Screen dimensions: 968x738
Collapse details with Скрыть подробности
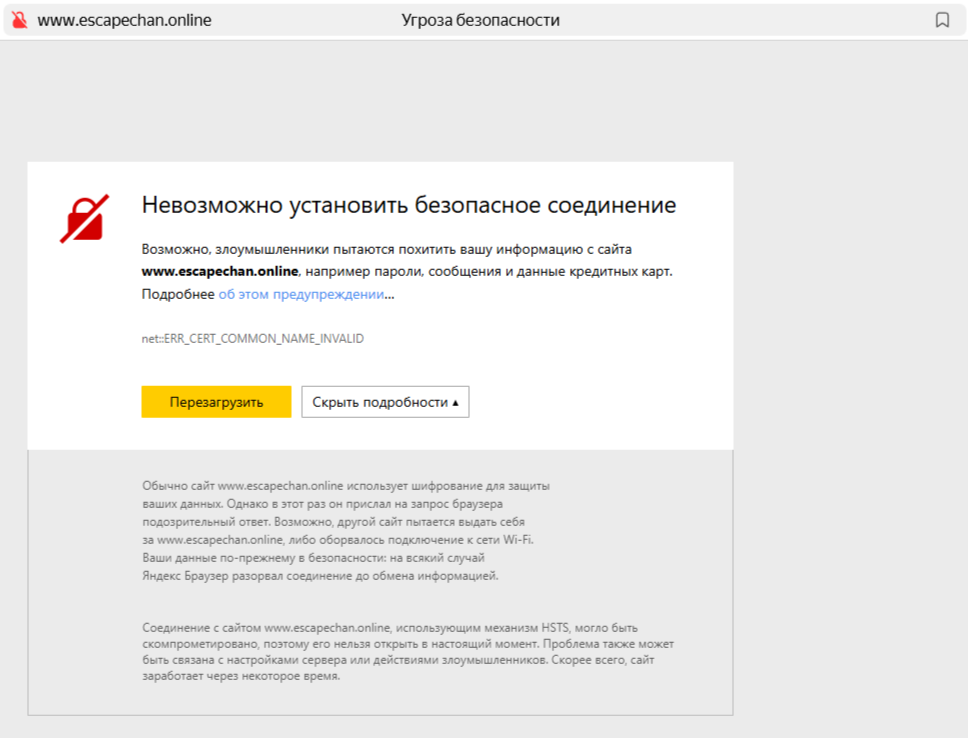point(385,402)
